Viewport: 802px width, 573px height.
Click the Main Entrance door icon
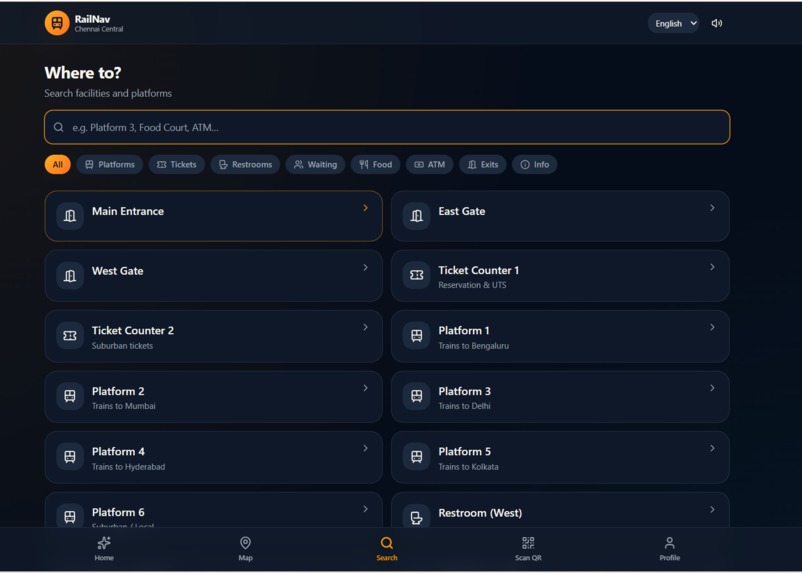(x=70, y=216)
